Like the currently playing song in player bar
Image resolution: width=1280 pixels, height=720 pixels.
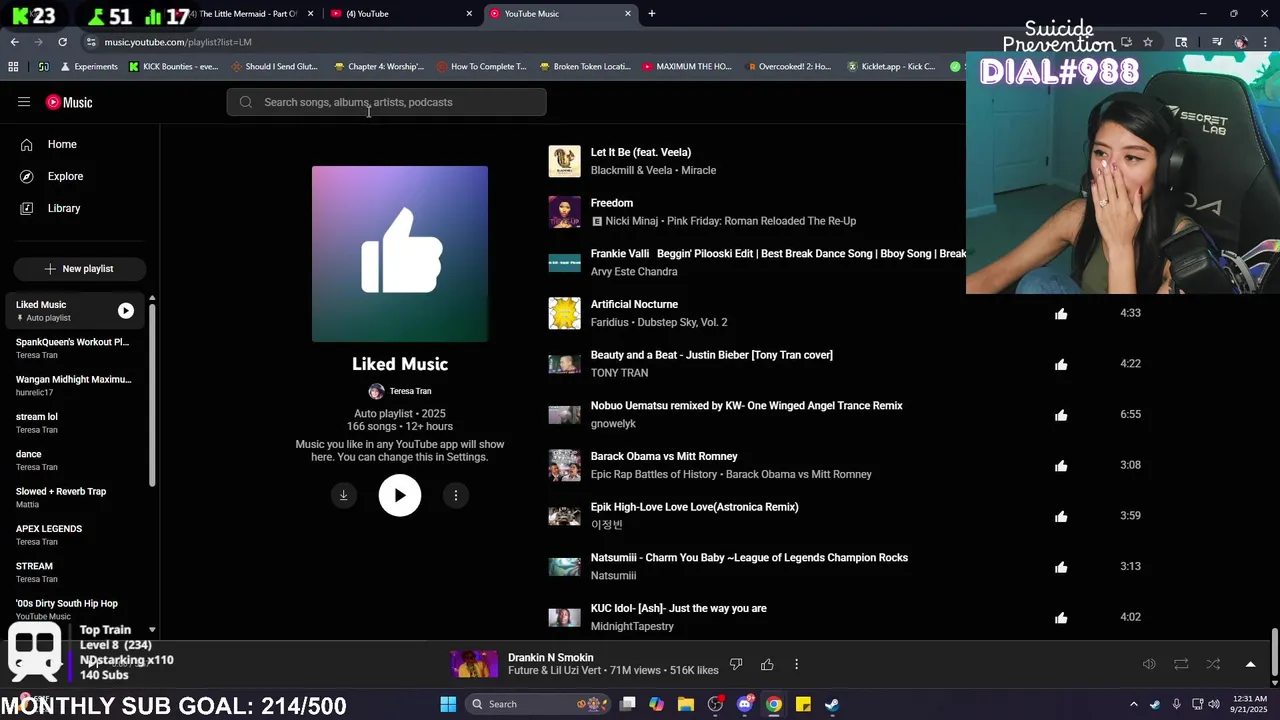pos(767,664)
